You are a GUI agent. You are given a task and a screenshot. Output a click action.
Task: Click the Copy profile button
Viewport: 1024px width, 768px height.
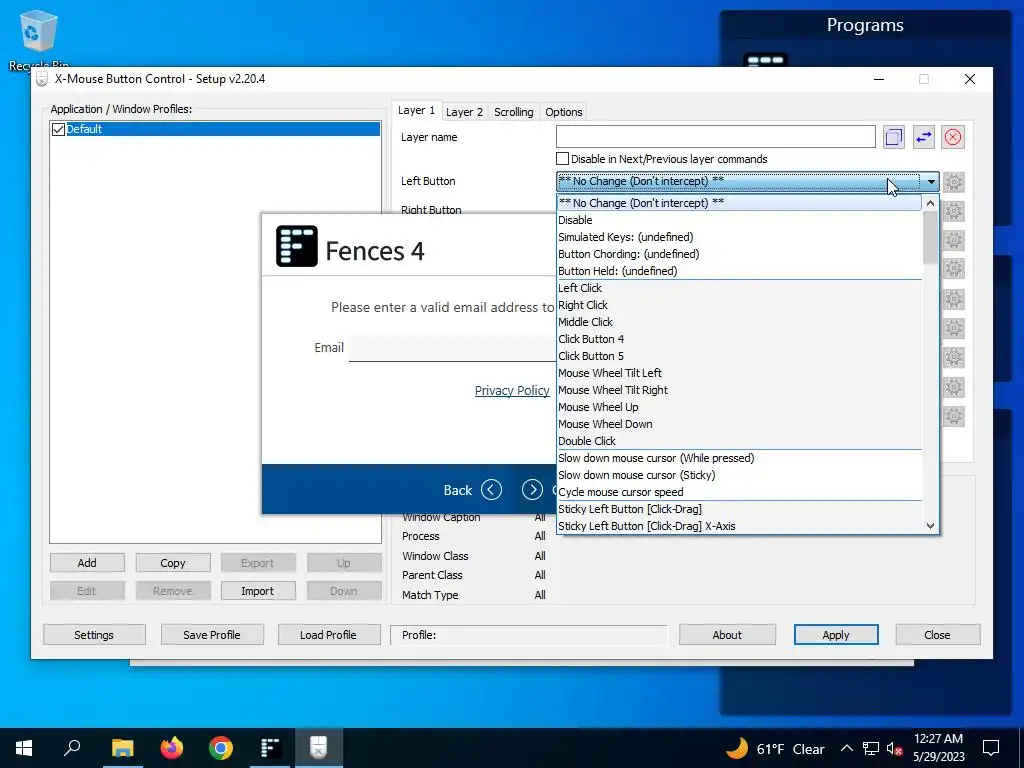click(172, 563)
